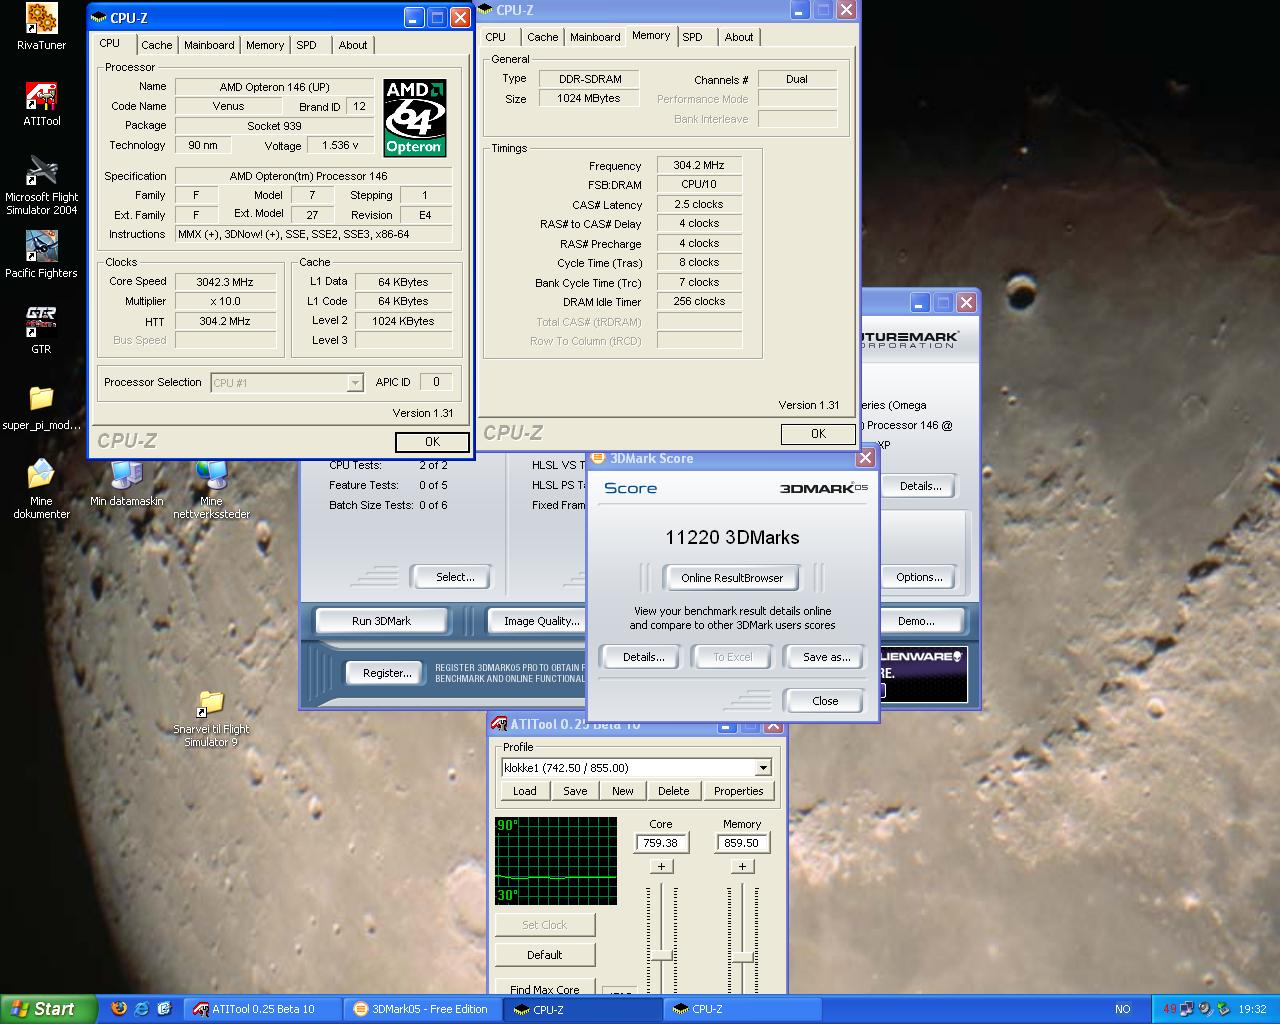Click the Core clock slider handle
This screenshot has height=1024, width=1280.
[661, 958]
